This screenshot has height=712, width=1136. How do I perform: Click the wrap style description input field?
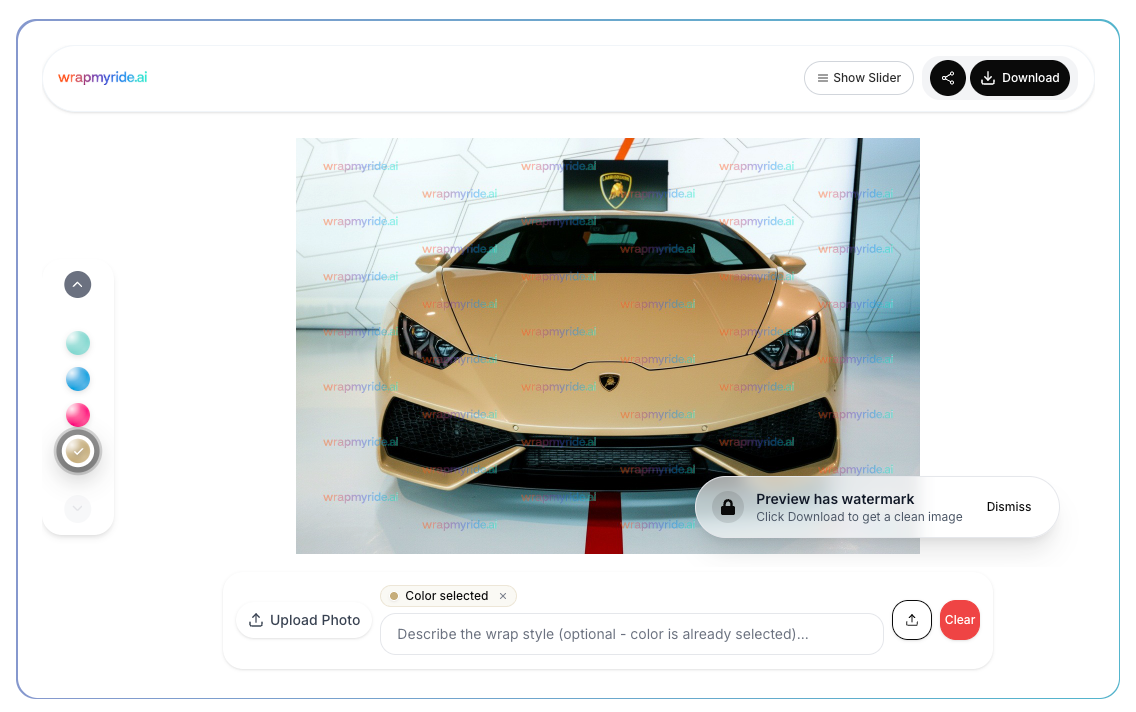pos(631,633)
